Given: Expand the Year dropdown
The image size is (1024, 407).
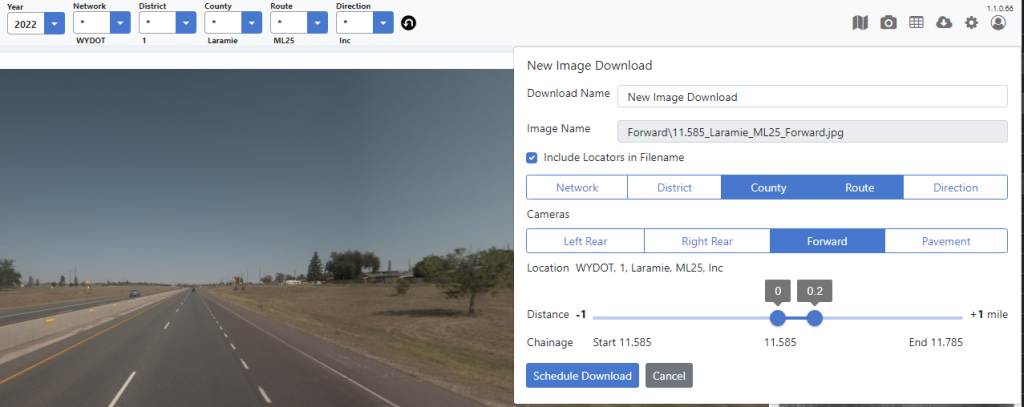Looking at the screenshot, I should [54, 23].
